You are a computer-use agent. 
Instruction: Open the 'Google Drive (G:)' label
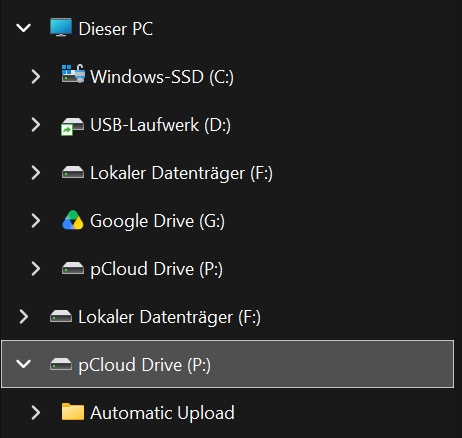[x=157, y=221]
